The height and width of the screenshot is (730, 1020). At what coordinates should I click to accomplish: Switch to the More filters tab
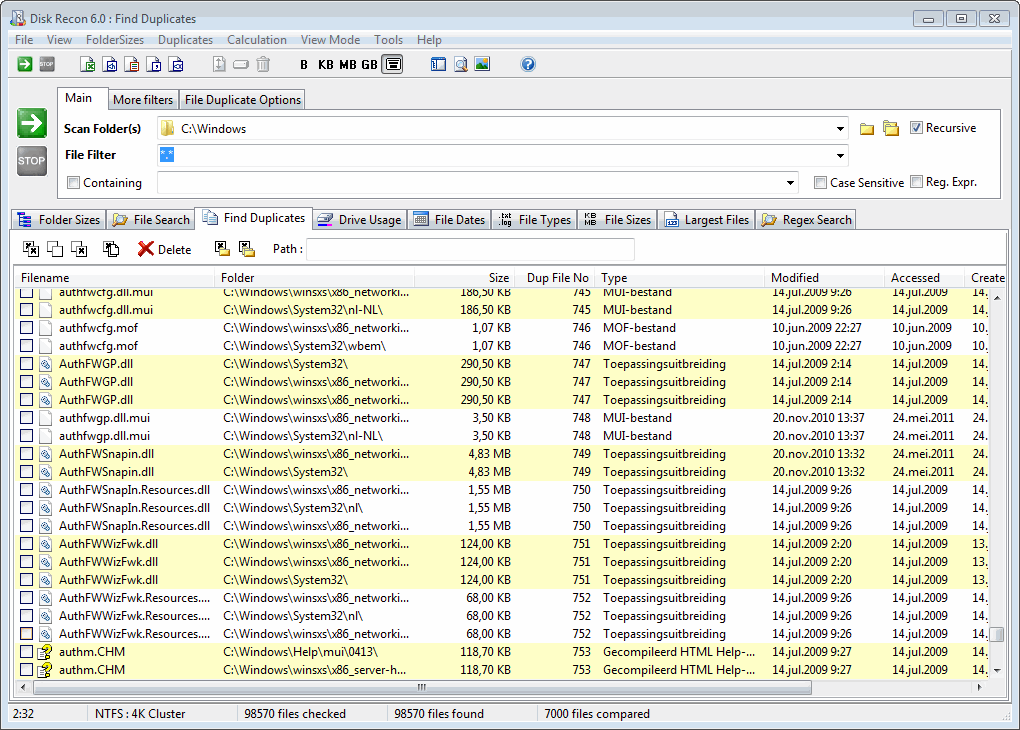pos(142,100)
